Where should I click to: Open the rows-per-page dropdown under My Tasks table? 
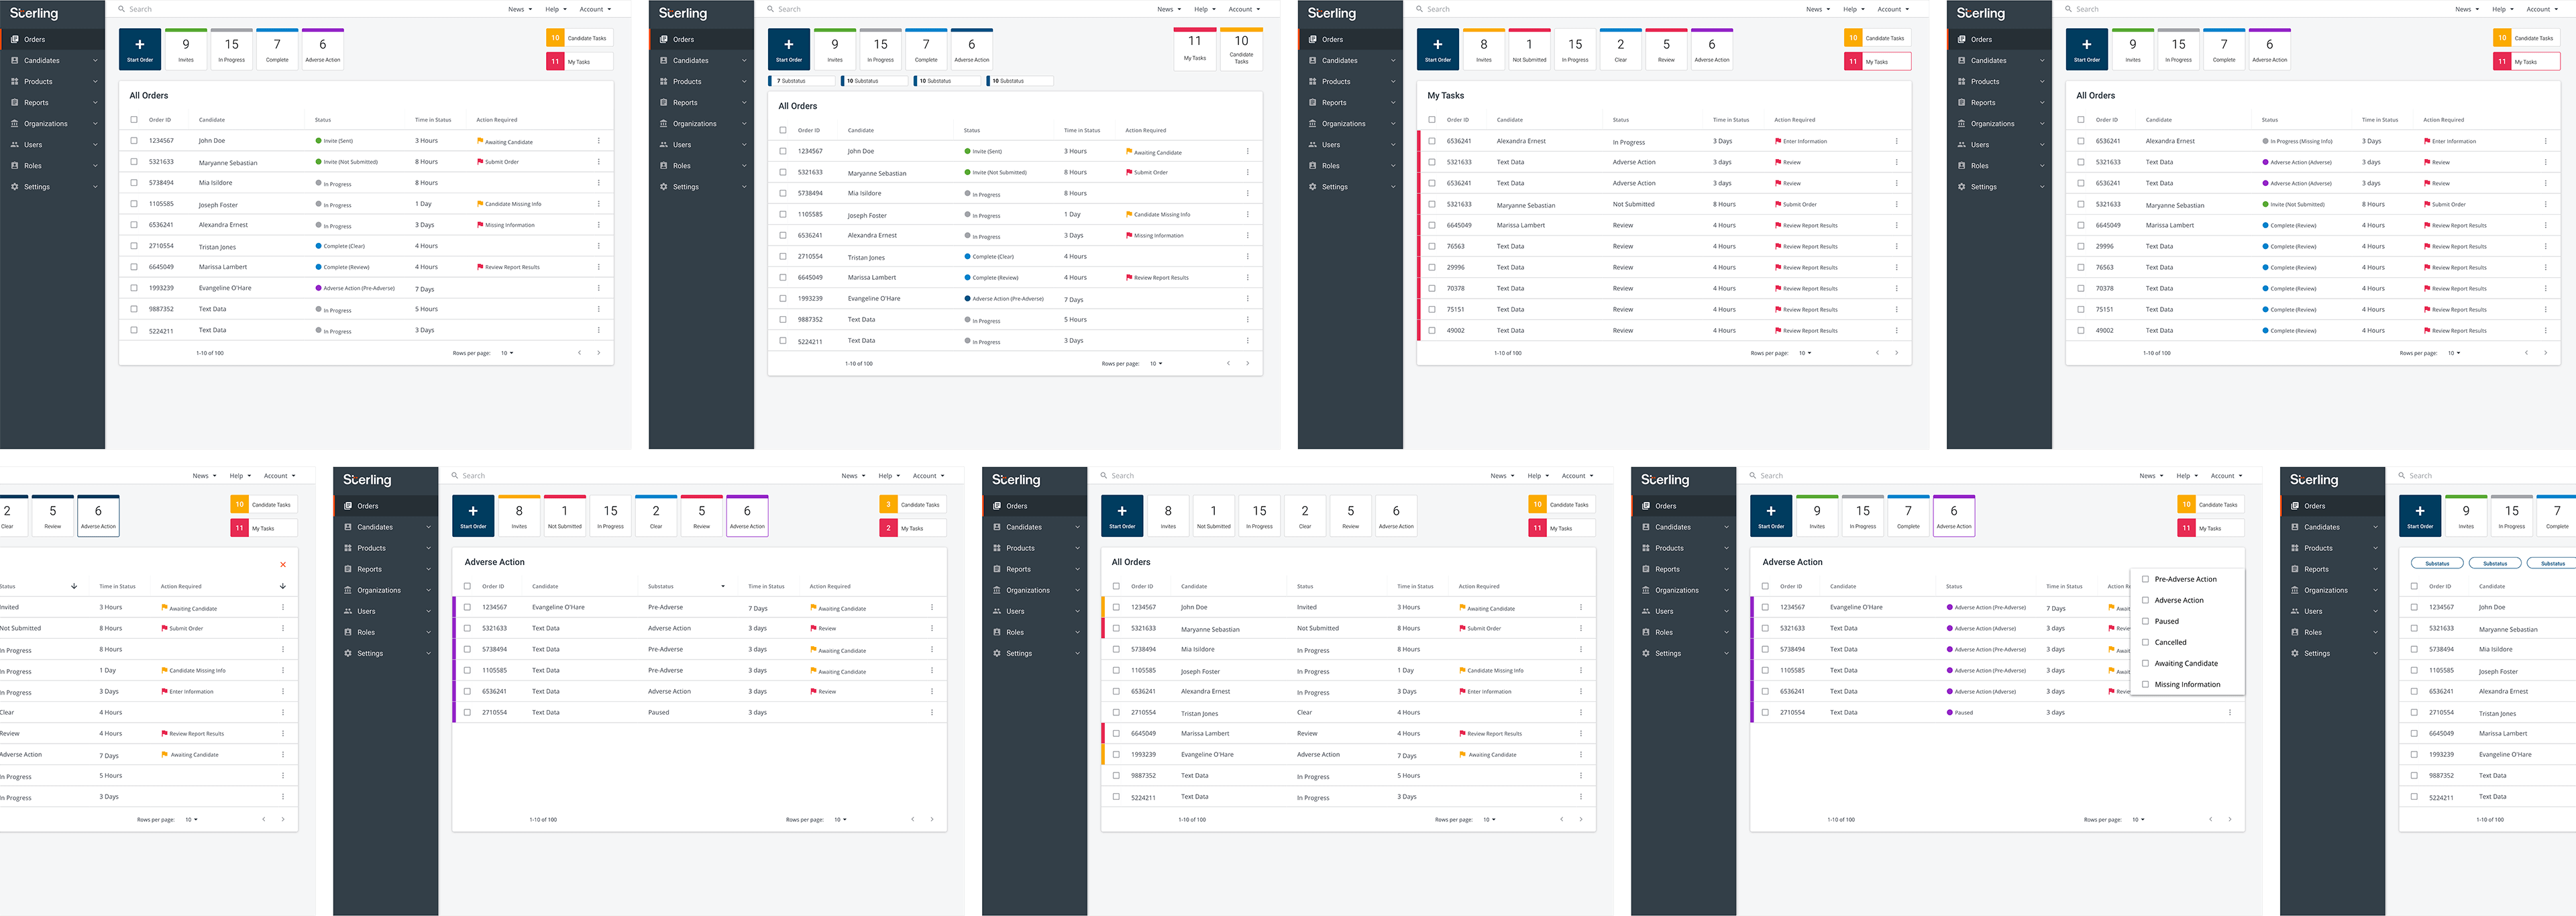pos(1805,353)
